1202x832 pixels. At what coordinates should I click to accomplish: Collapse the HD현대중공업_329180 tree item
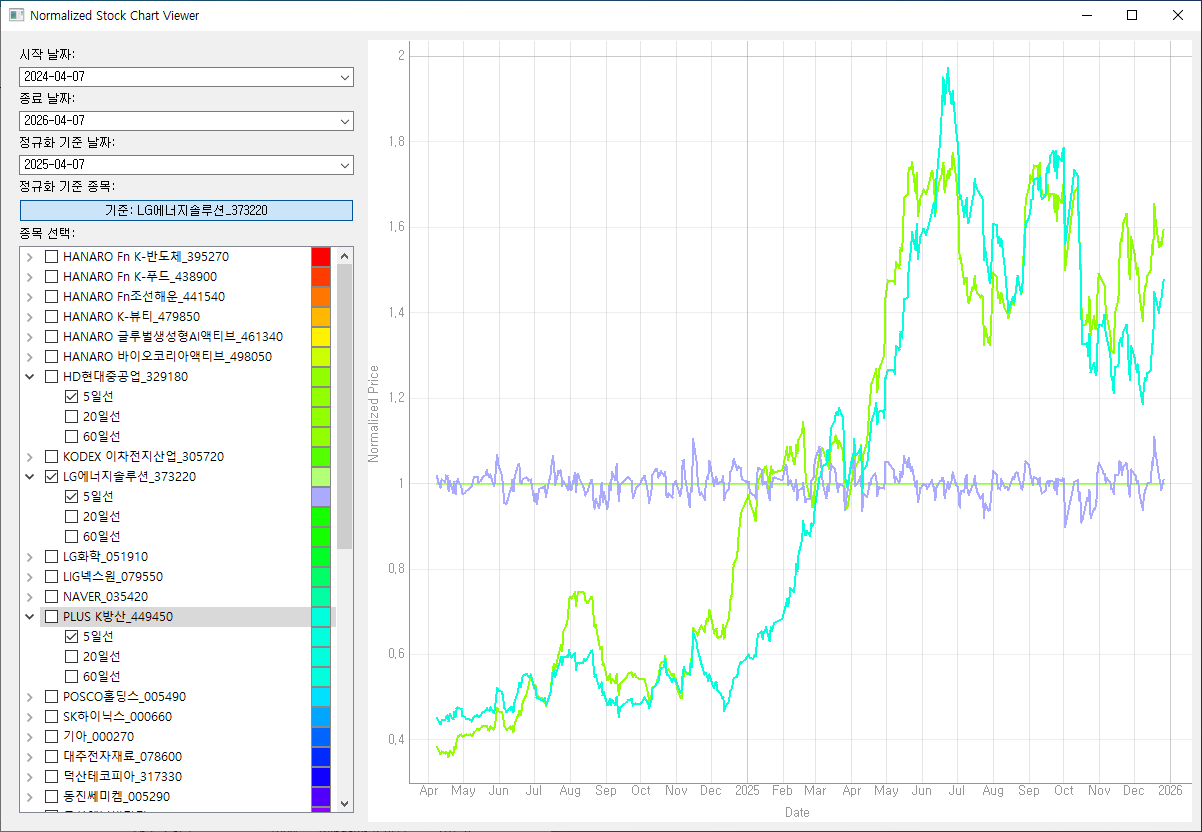click(29, 376)
